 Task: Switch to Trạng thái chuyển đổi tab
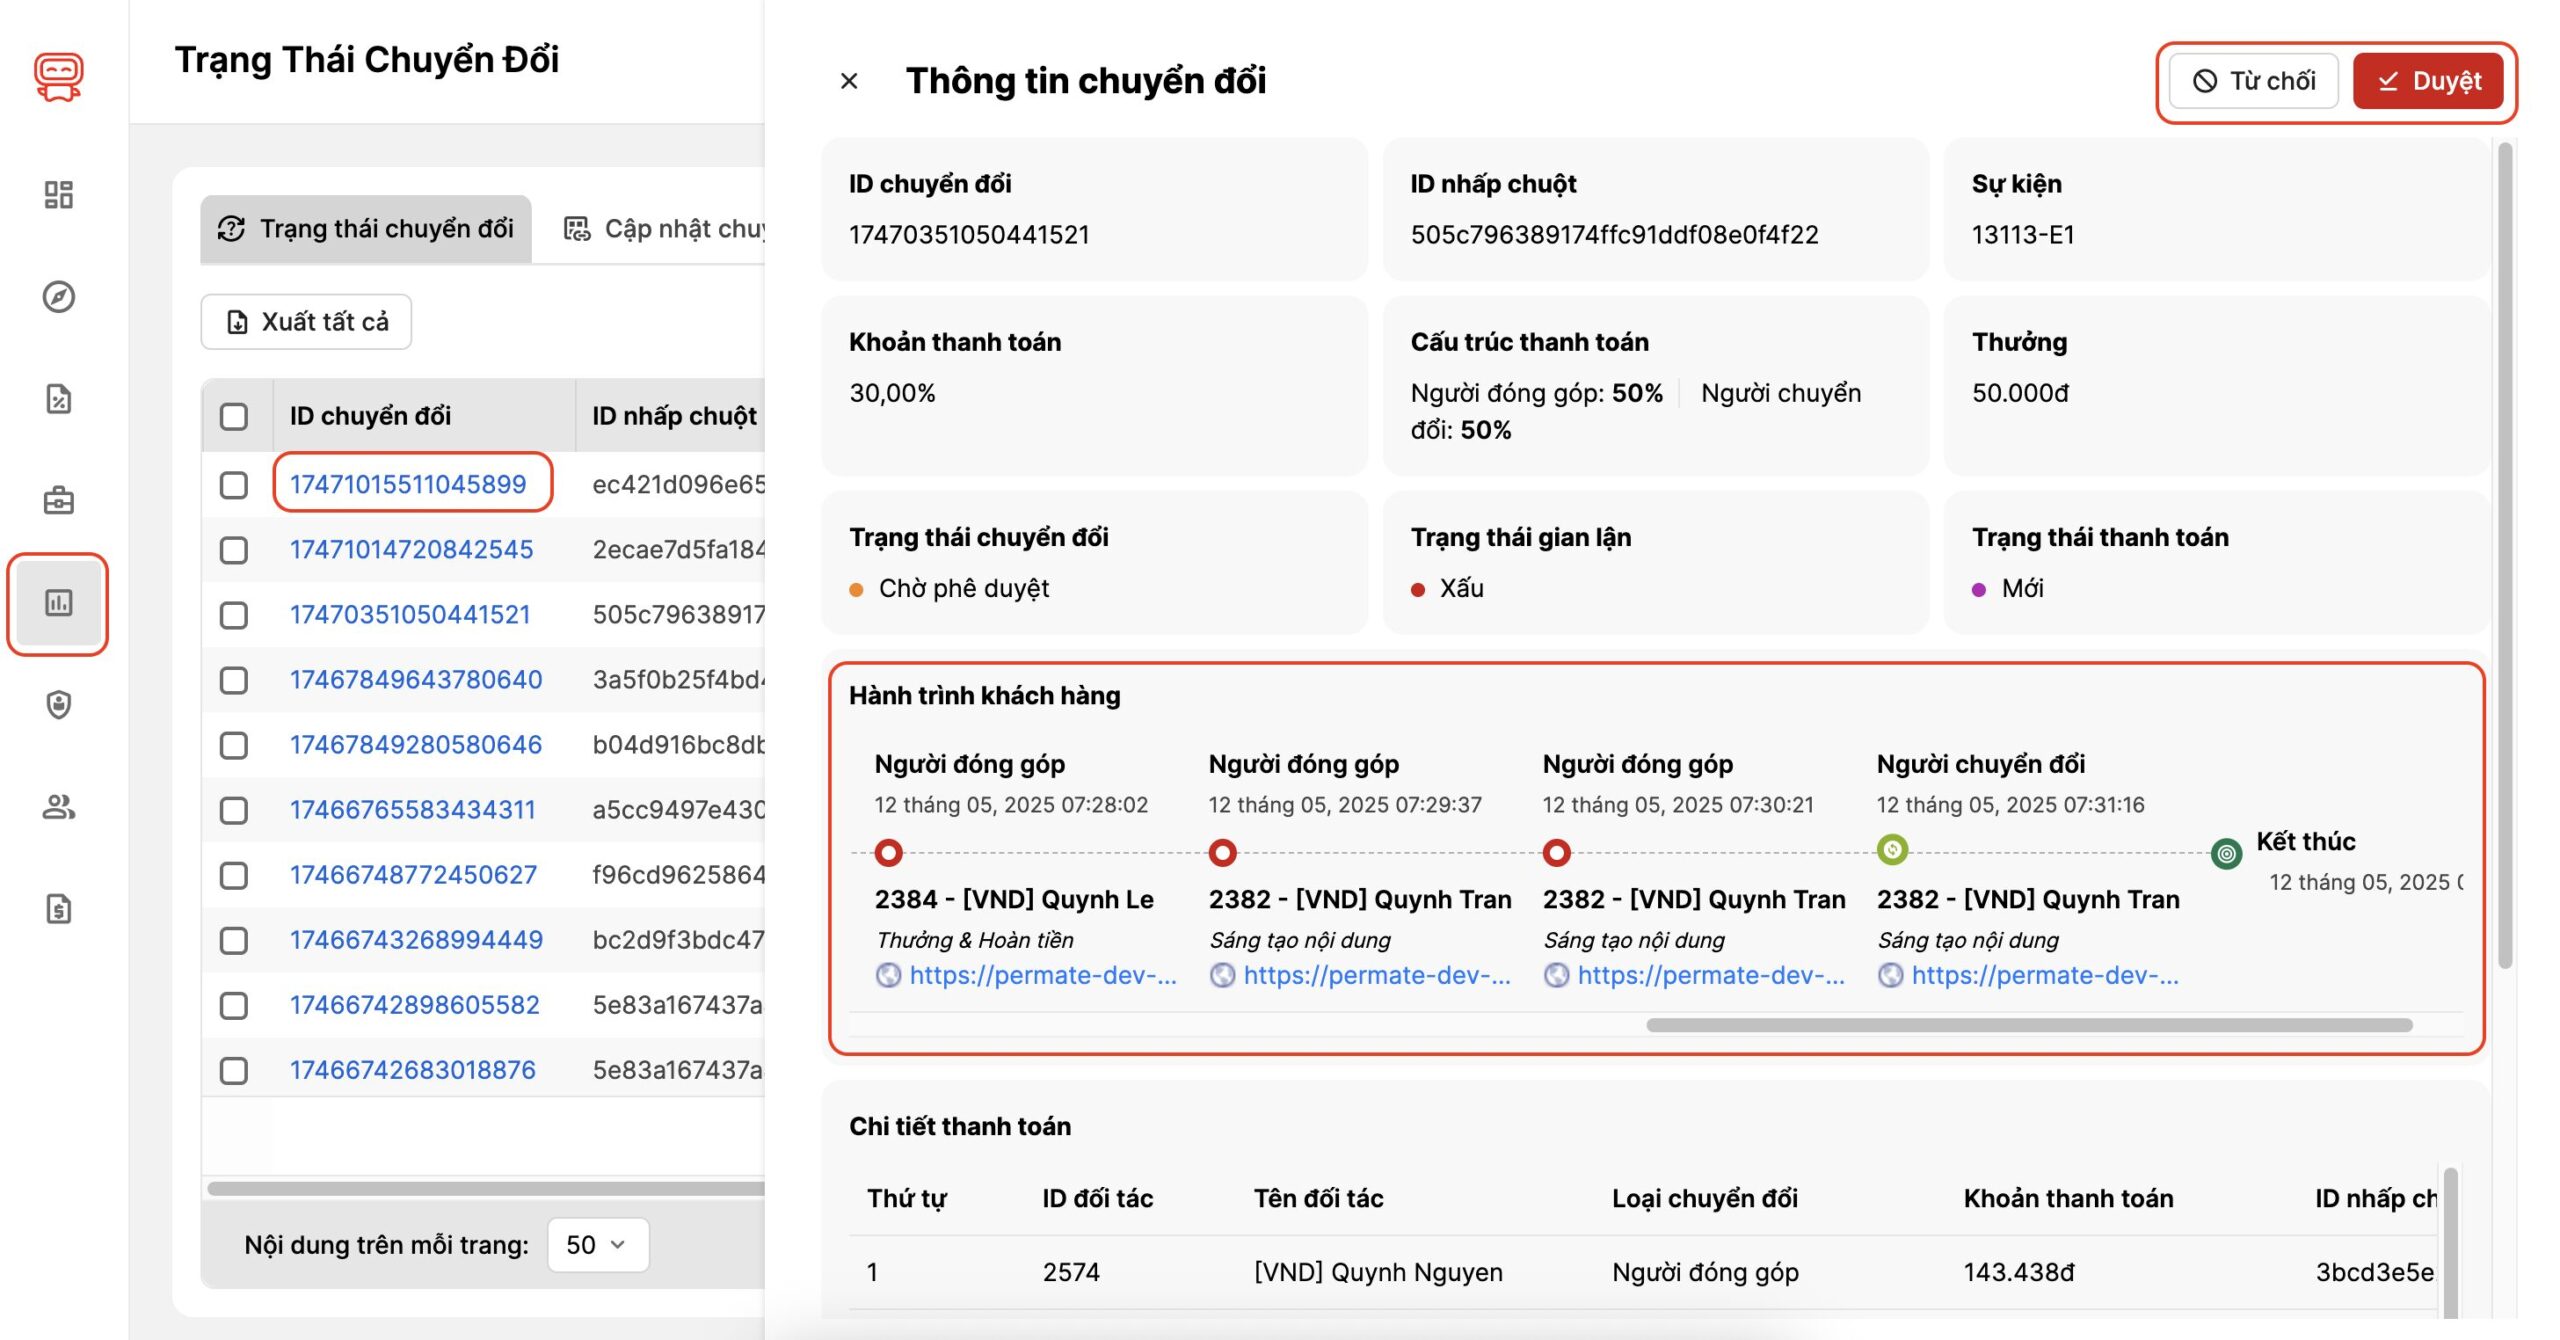pos(366,229)
